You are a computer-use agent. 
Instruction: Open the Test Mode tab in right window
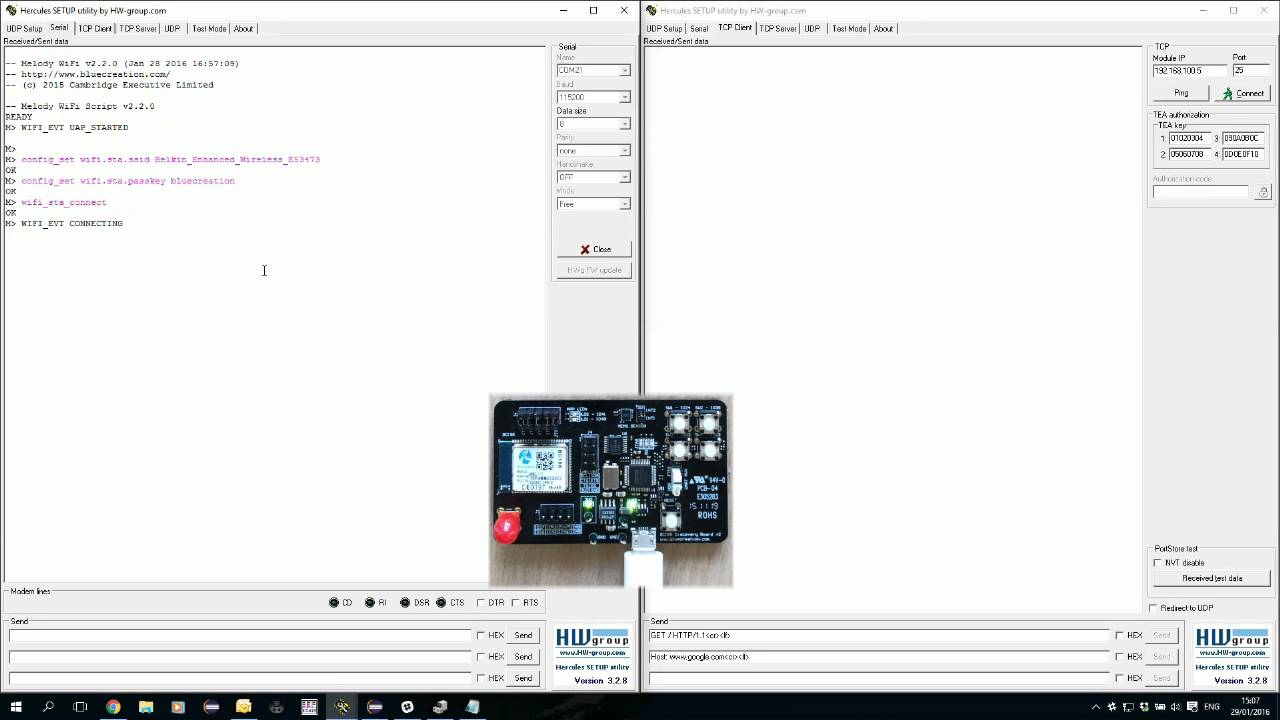click(849, 28)
